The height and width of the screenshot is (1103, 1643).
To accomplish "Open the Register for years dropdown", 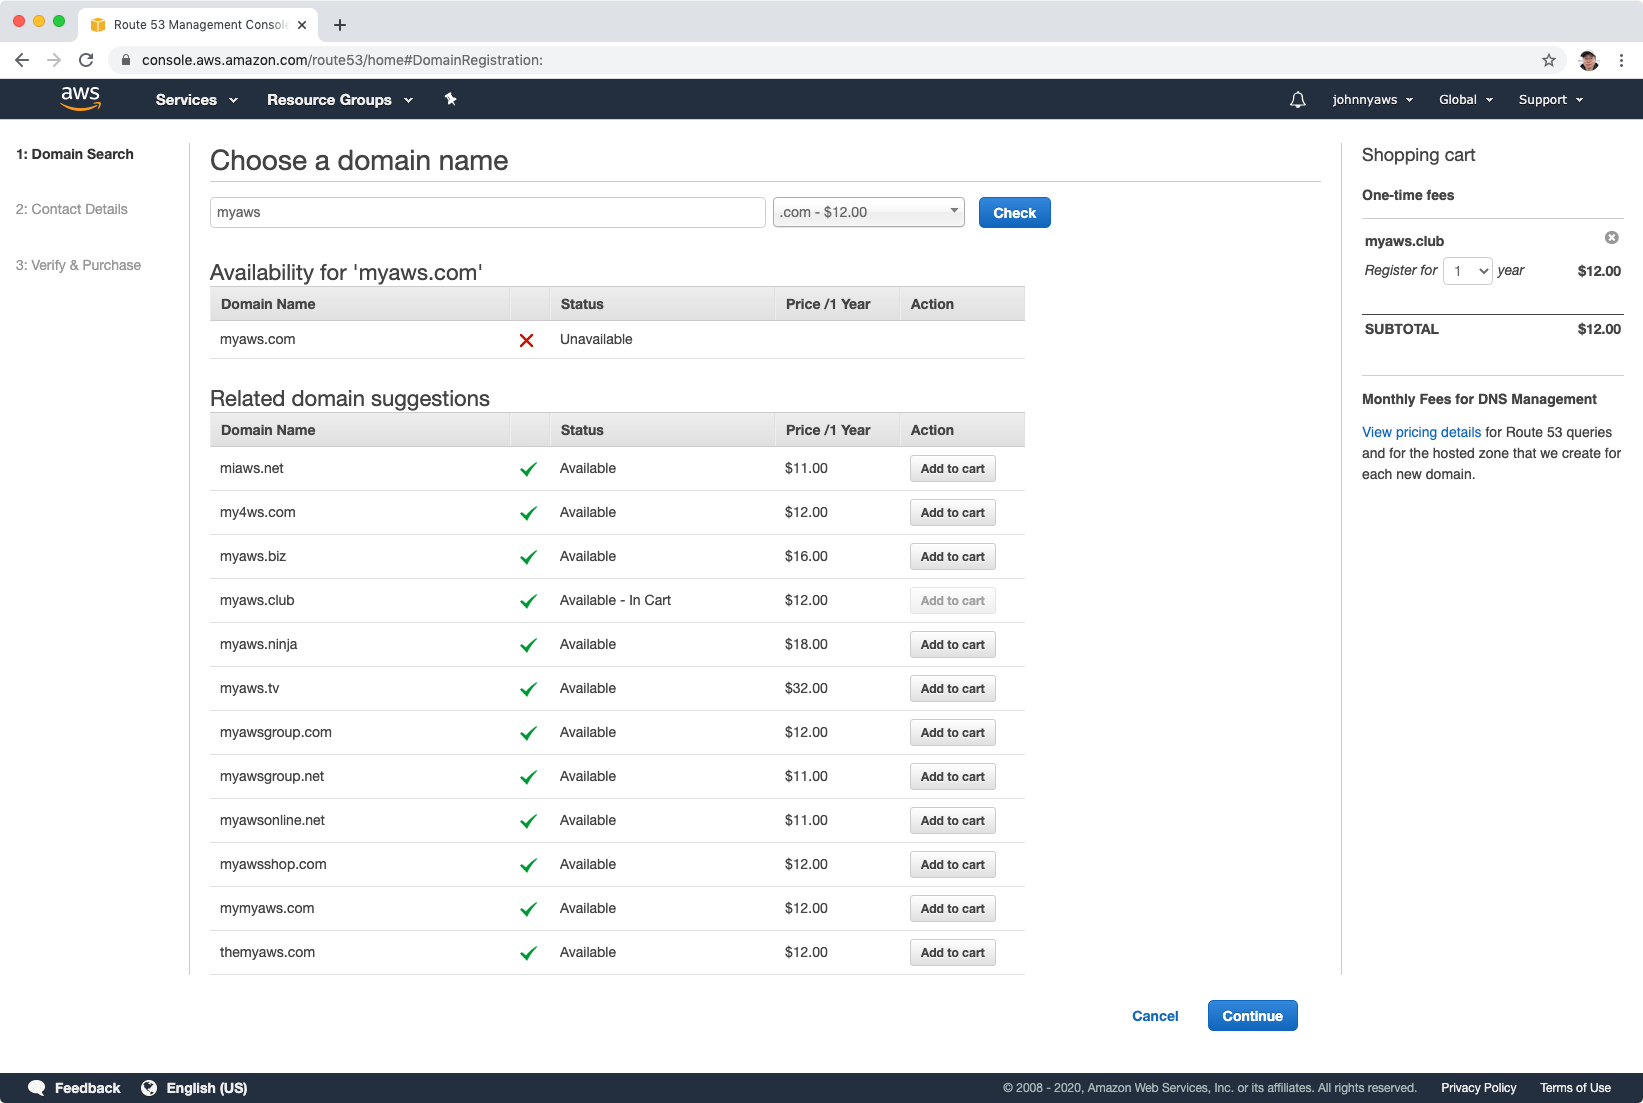I will (1468, 271).
